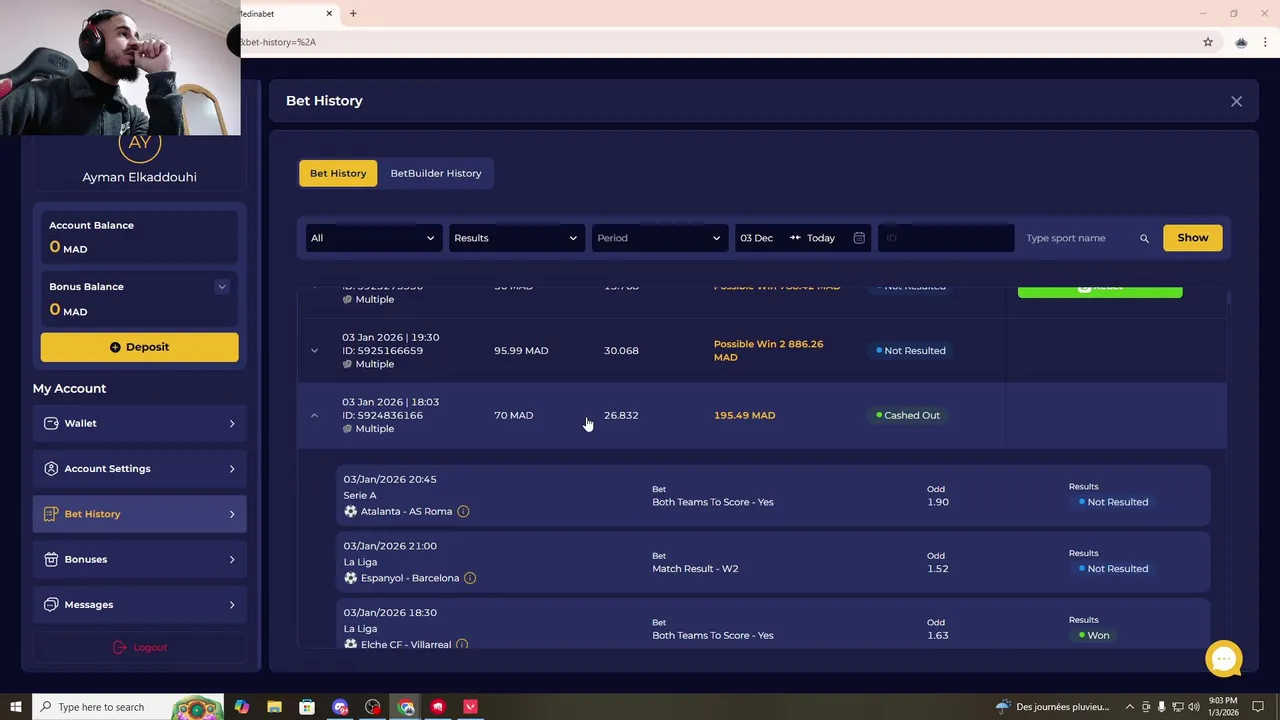Image resolution: width=1280 pixels, height=720 pixels.
Task: Click the volume icon in system tray
Action: (x=1193, y=707)
